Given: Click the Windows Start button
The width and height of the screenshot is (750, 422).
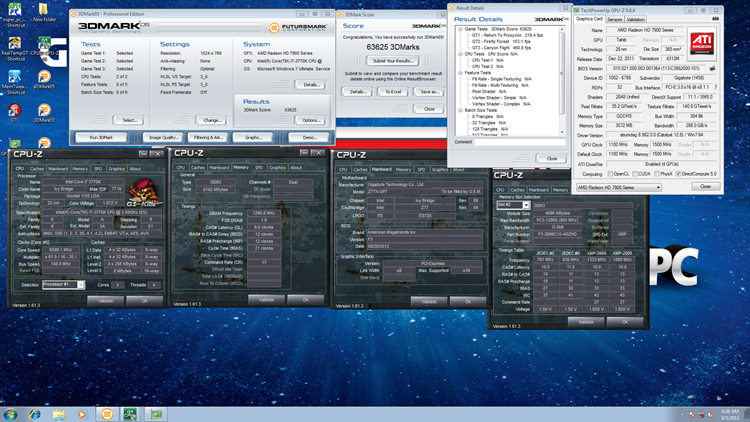Looking at the screenshot, I should click(10, 413).
